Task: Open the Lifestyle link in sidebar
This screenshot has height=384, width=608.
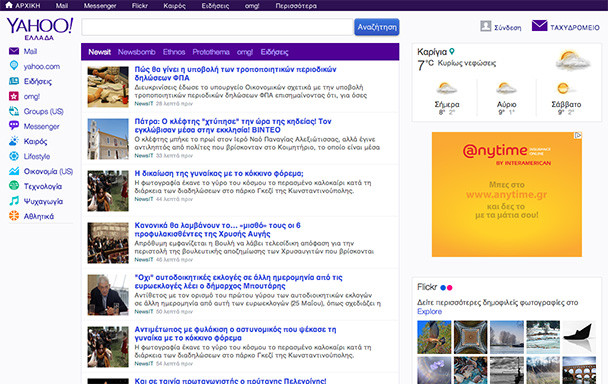Action: click(37, 157)
